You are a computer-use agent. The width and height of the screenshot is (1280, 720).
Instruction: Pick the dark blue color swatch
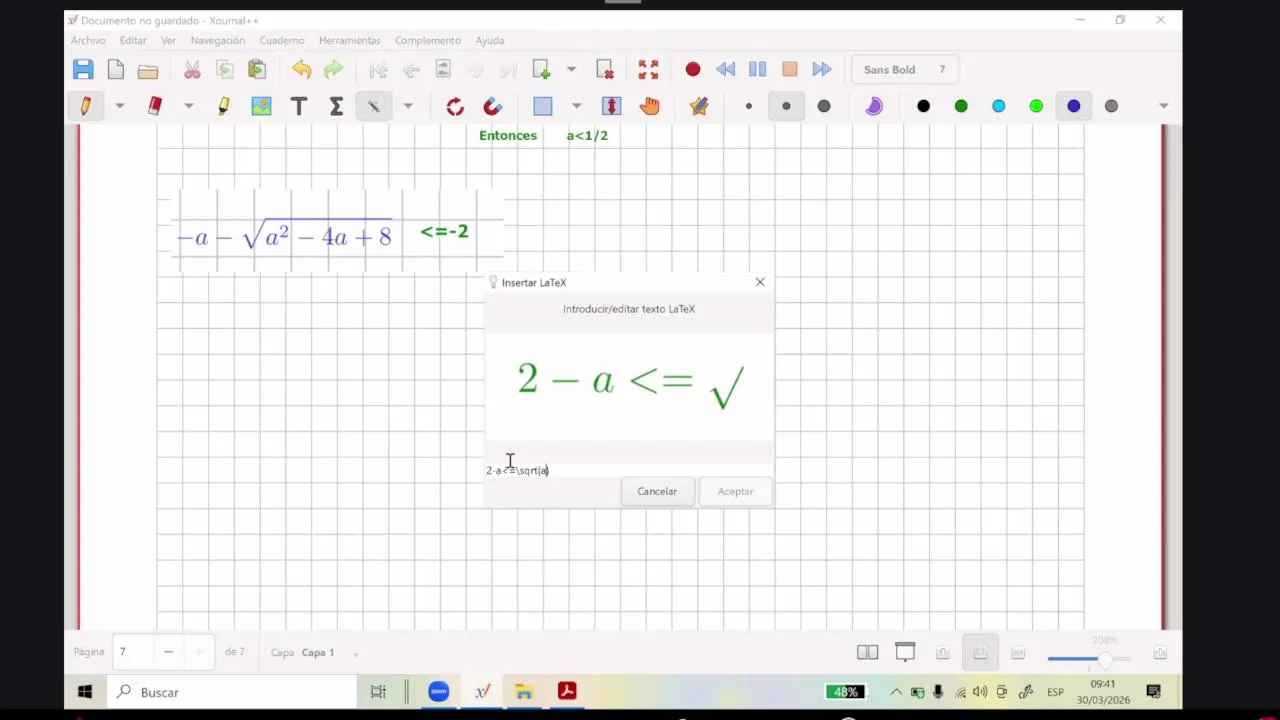[x=1074, y=106]
